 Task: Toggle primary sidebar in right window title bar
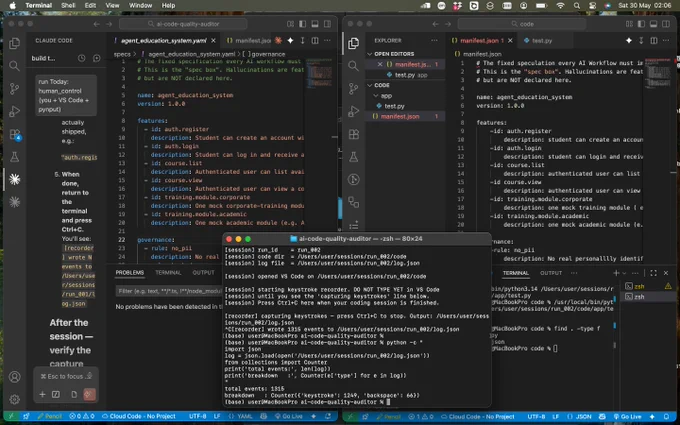click(641, 24)
